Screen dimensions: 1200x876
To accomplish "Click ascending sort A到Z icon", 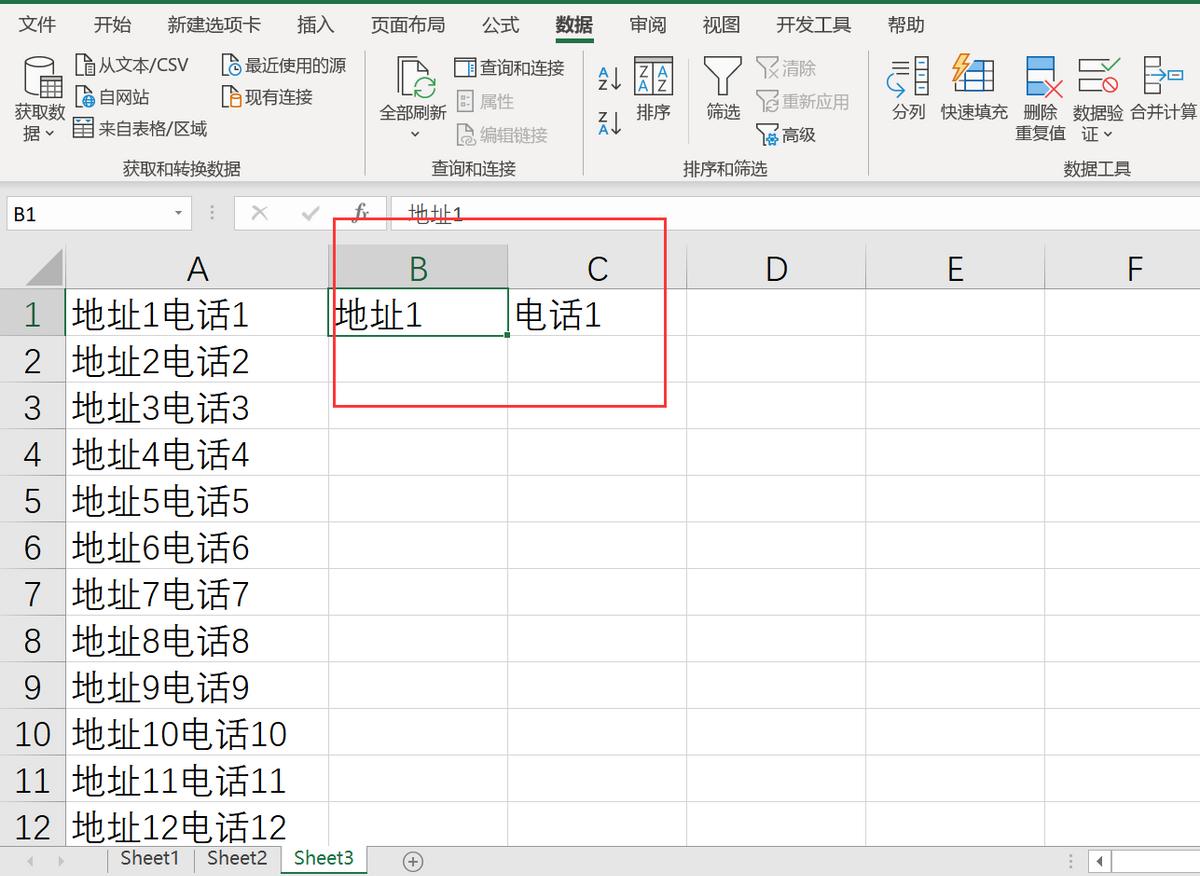I will click(x=610, y=75).
